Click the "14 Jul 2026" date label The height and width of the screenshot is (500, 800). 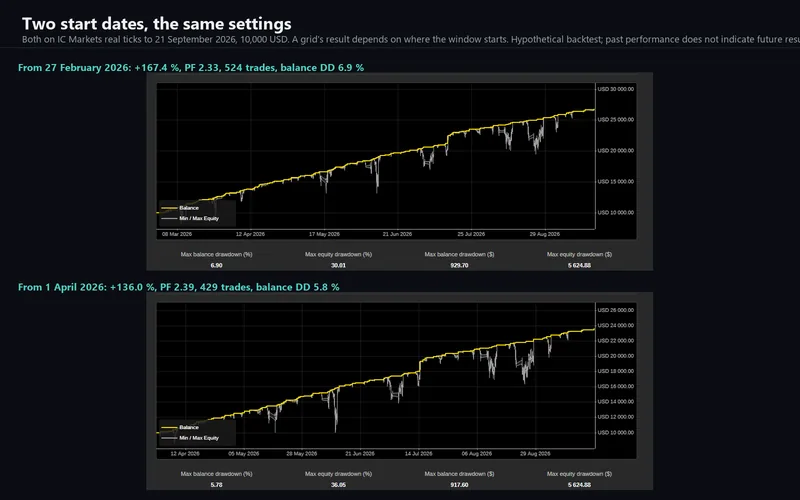click(418, 454)
